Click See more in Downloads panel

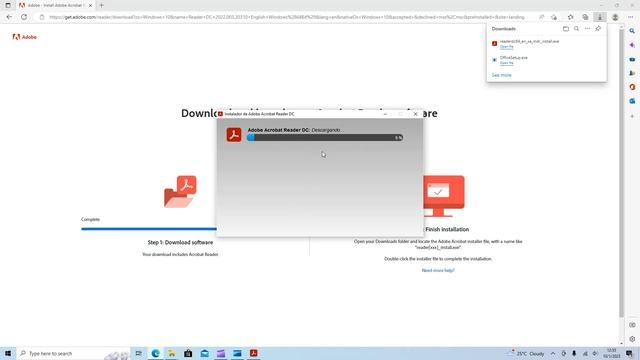(x=501, y=75)
